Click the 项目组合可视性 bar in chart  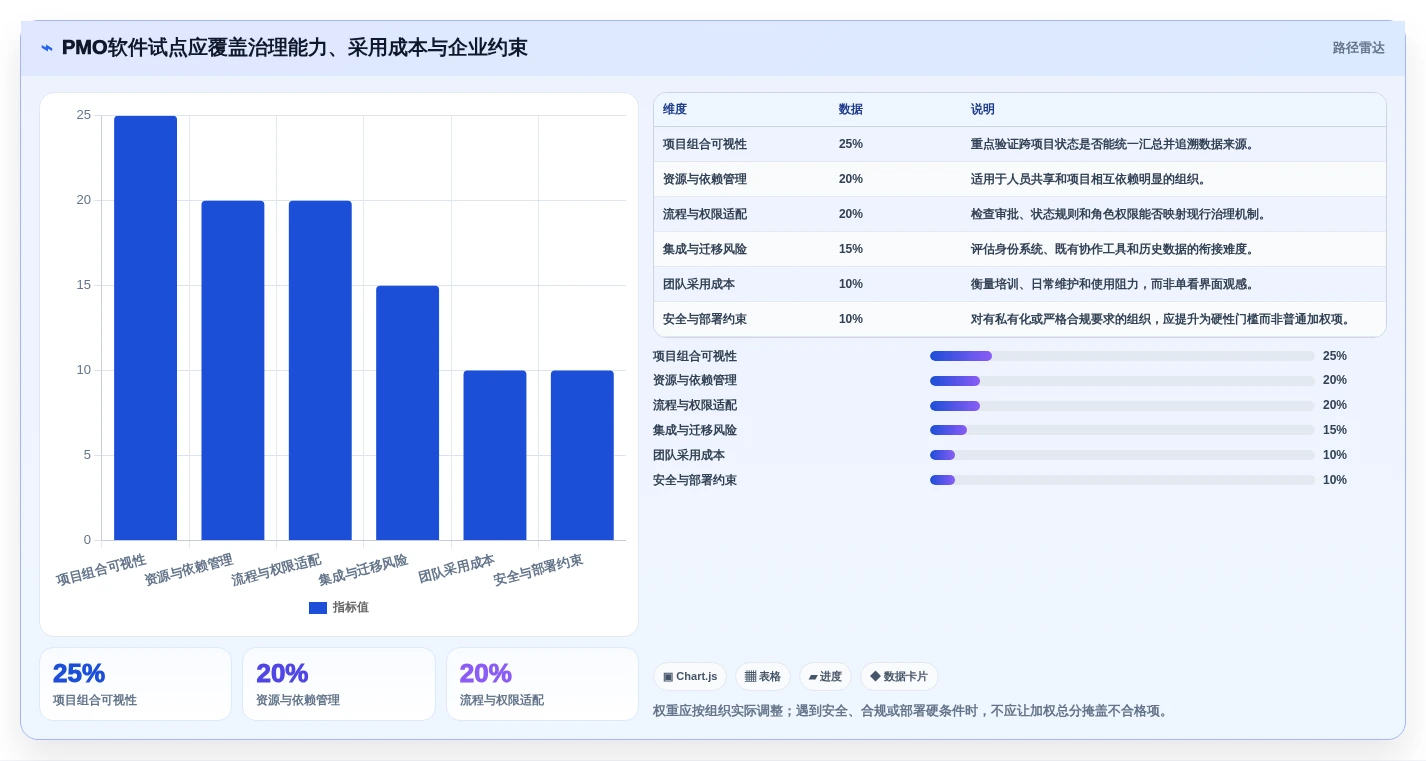(x=145, y=328)
